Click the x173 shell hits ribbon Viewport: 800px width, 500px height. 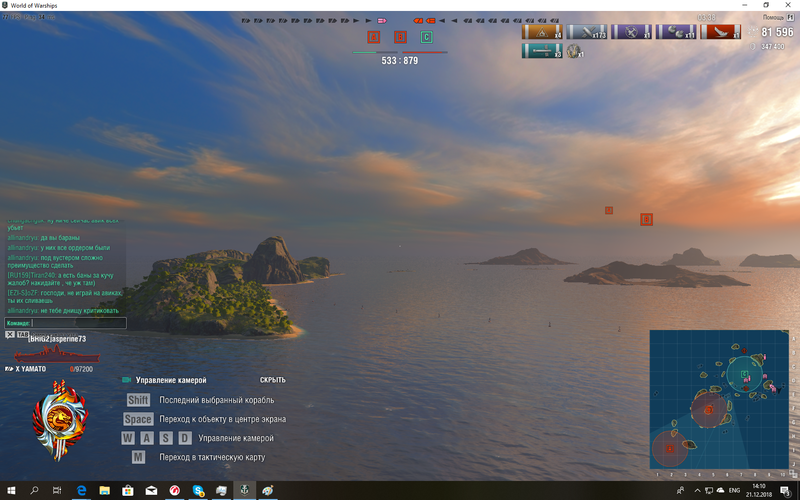588,32
